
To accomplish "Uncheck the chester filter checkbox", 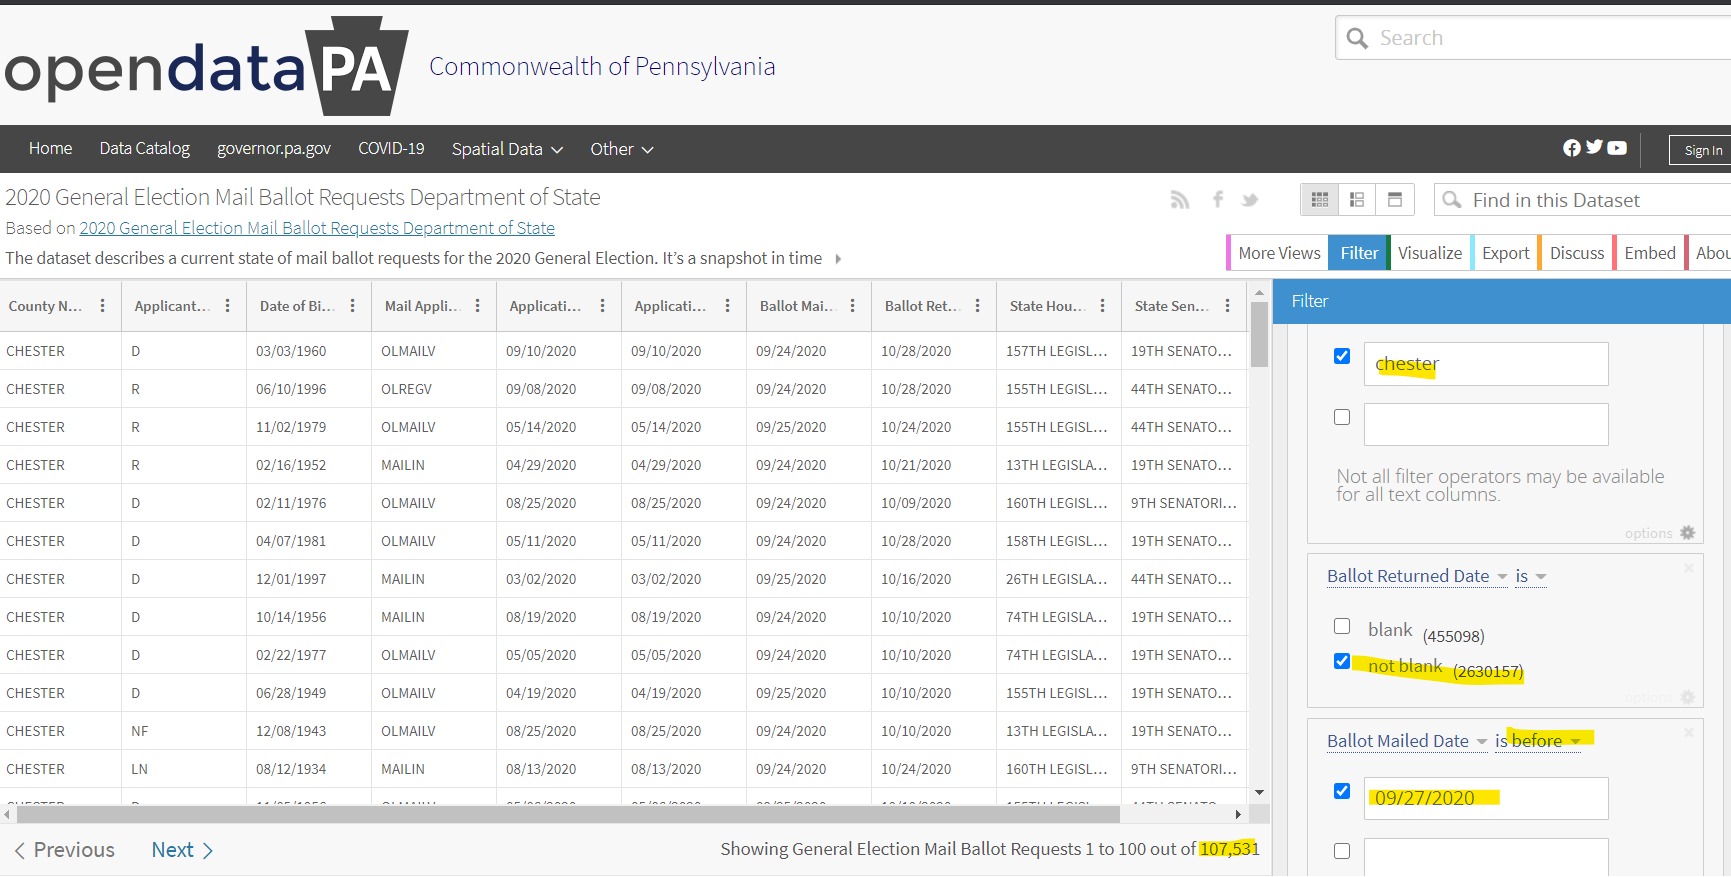I will pos(1342,356).
